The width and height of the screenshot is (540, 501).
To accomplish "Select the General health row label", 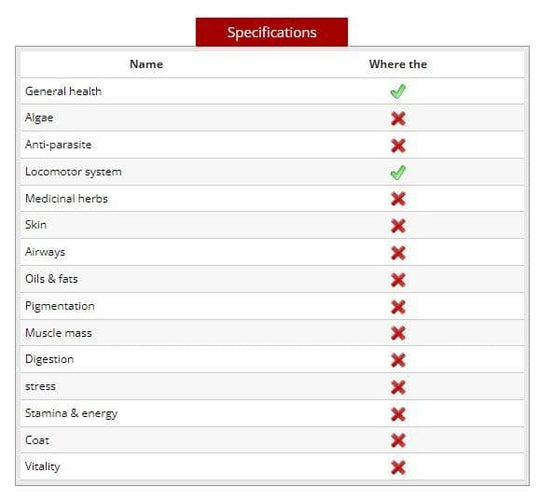I will [x=63, y=91].
